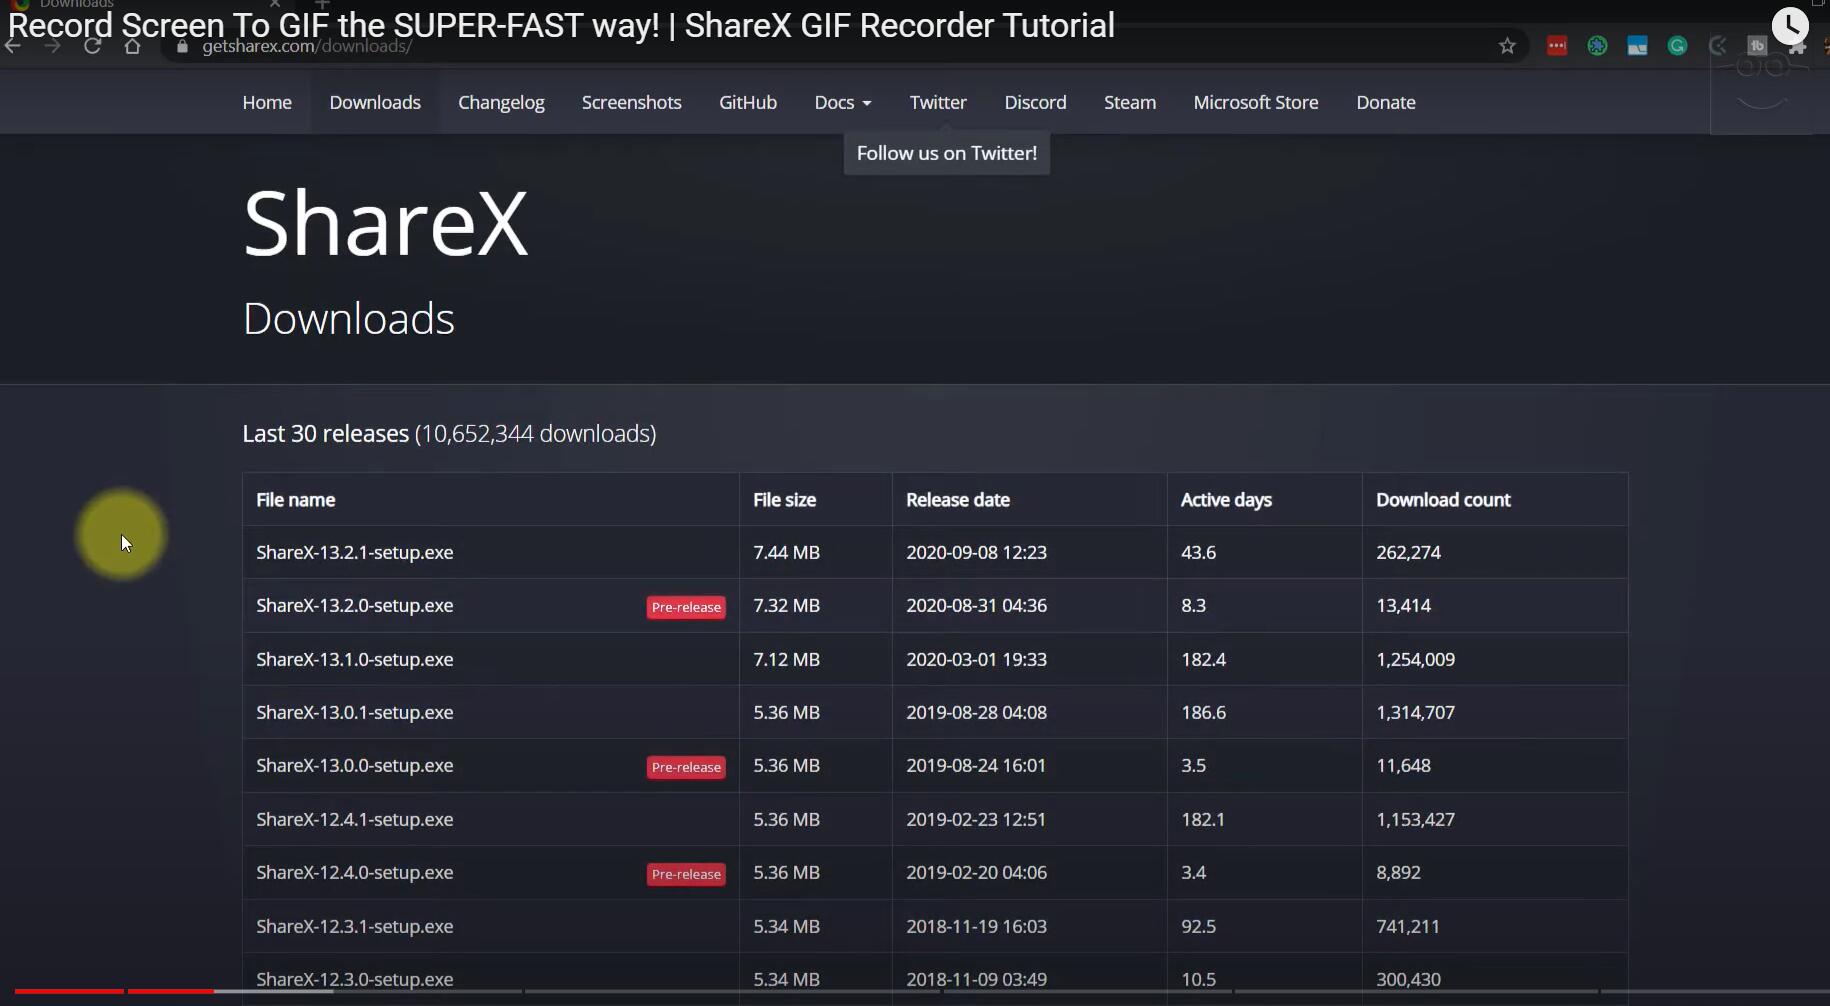Click download count 1,254,009
The image size is (1830, 1006).
pos(1416,659)
